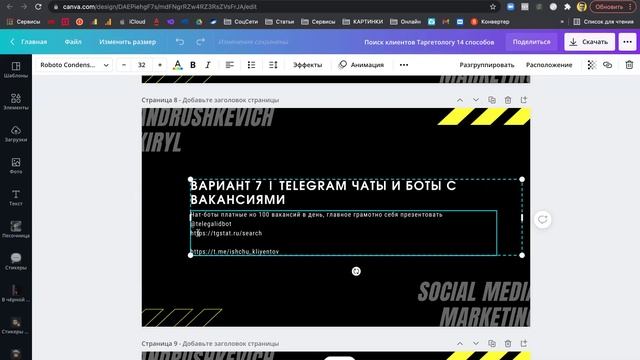Move page 9 down

pyautogui.click(x=476, y=344)
